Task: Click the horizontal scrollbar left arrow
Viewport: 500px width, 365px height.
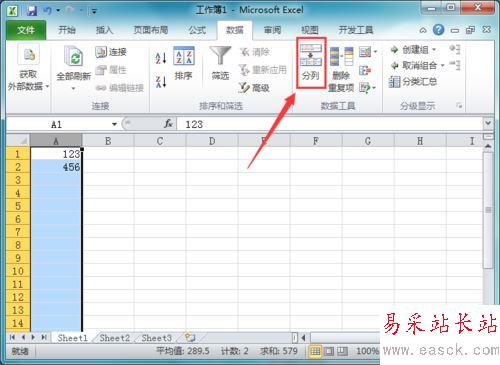Action: point(303,338)
